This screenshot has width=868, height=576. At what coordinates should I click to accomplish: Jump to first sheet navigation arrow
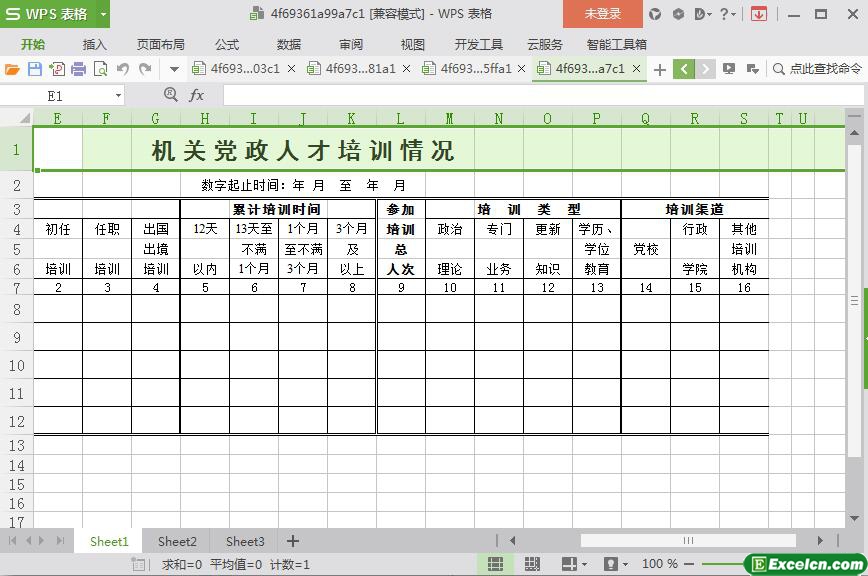(13, 541)
